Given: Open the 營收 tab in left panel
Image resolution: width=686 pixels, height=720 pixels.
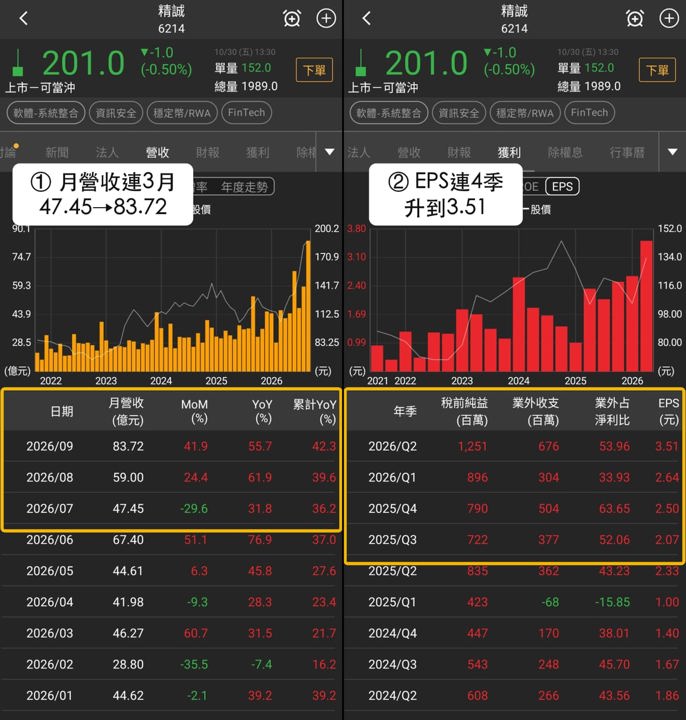Looking at the screenshot, I should point(157,152).
